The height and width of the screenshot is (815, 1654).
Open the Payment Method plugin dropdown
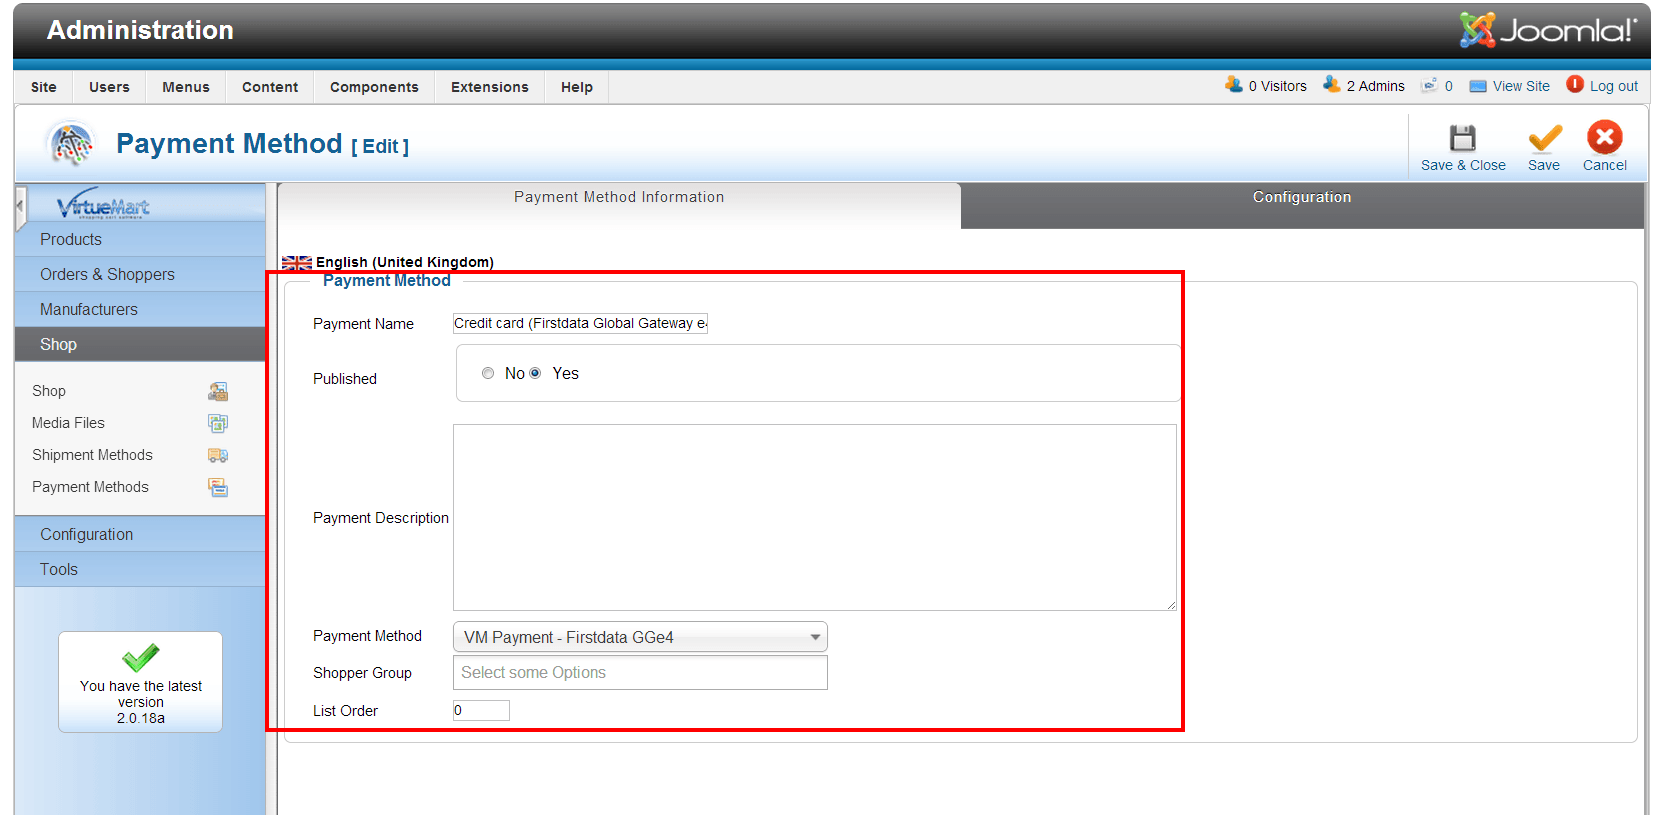640,637
